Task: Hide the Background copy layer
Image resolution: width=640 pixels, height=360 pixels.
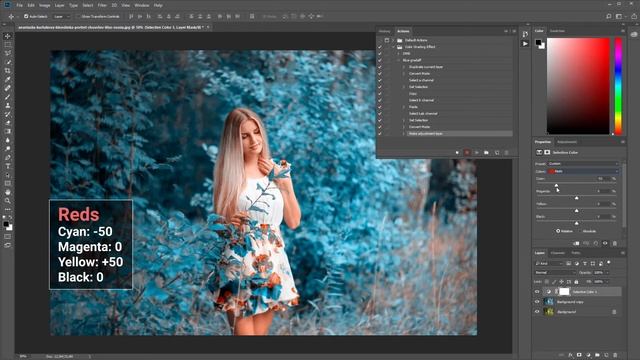Action: (x=537, y=302)
